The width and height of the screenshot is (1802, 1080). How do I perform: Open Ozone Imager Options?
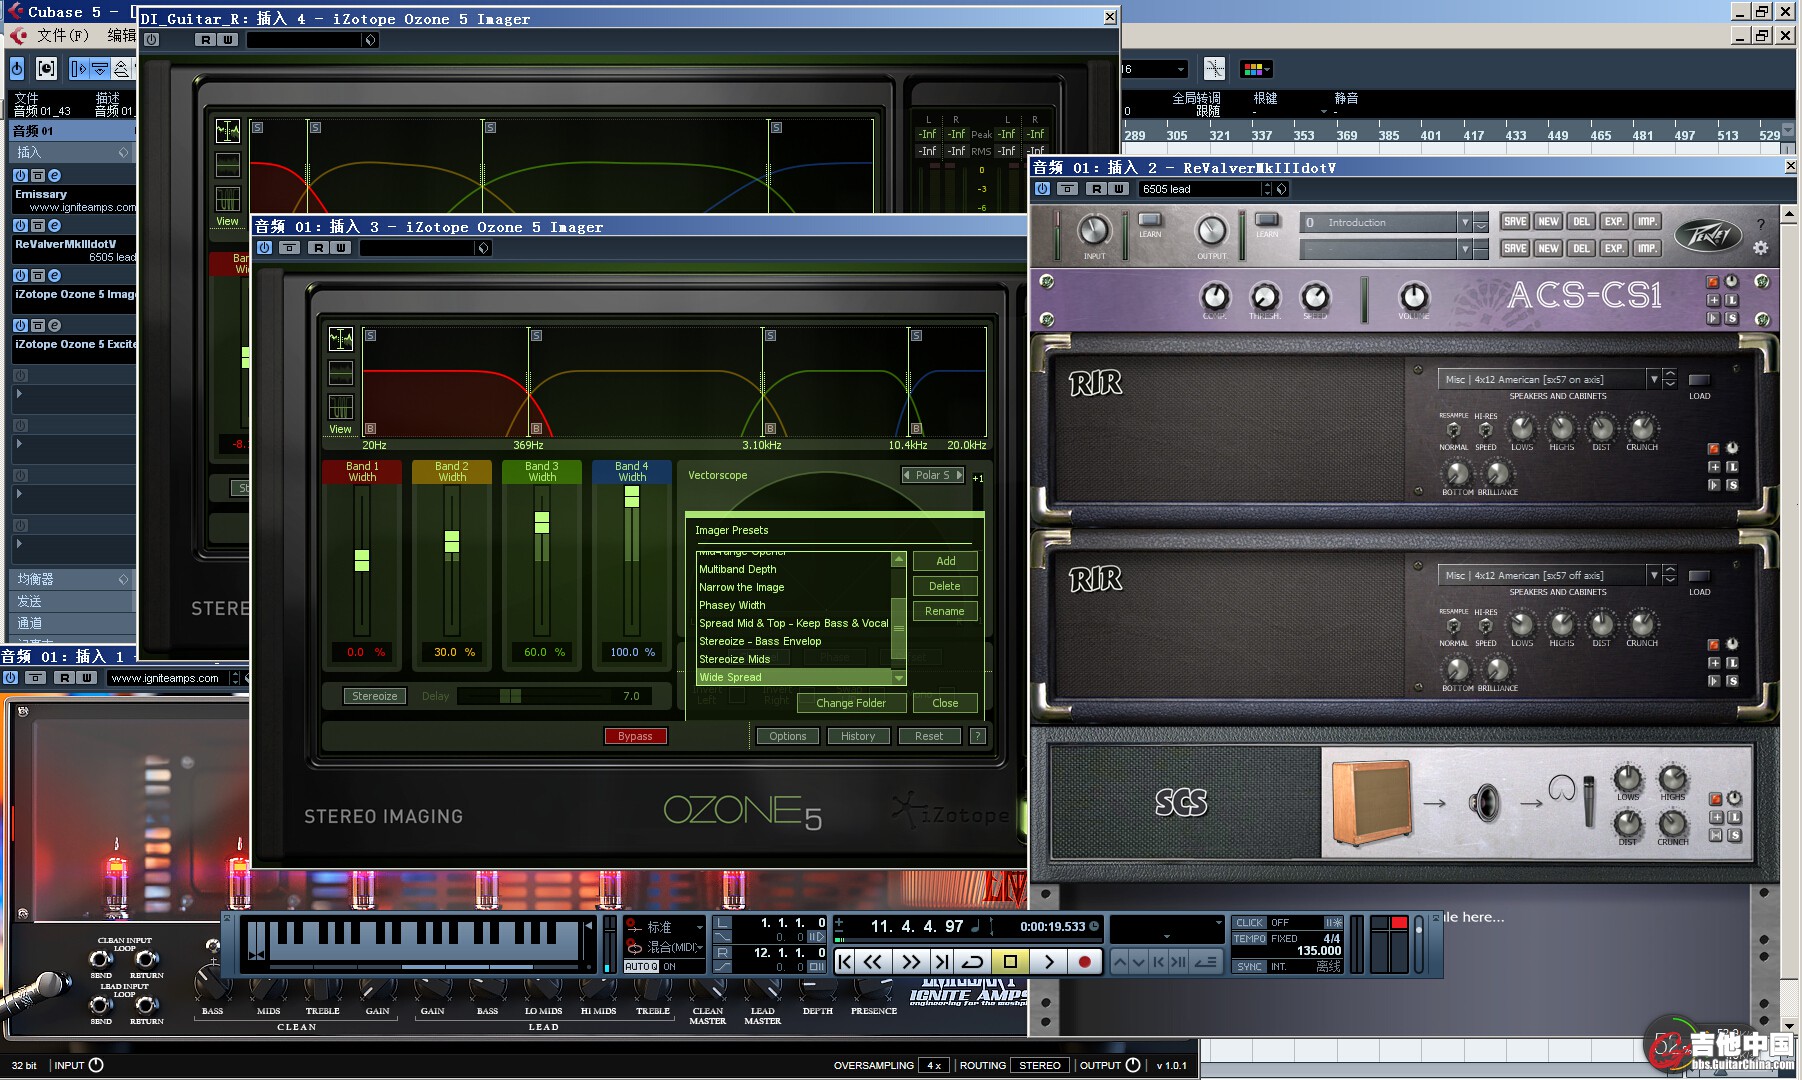click(788, 736)
